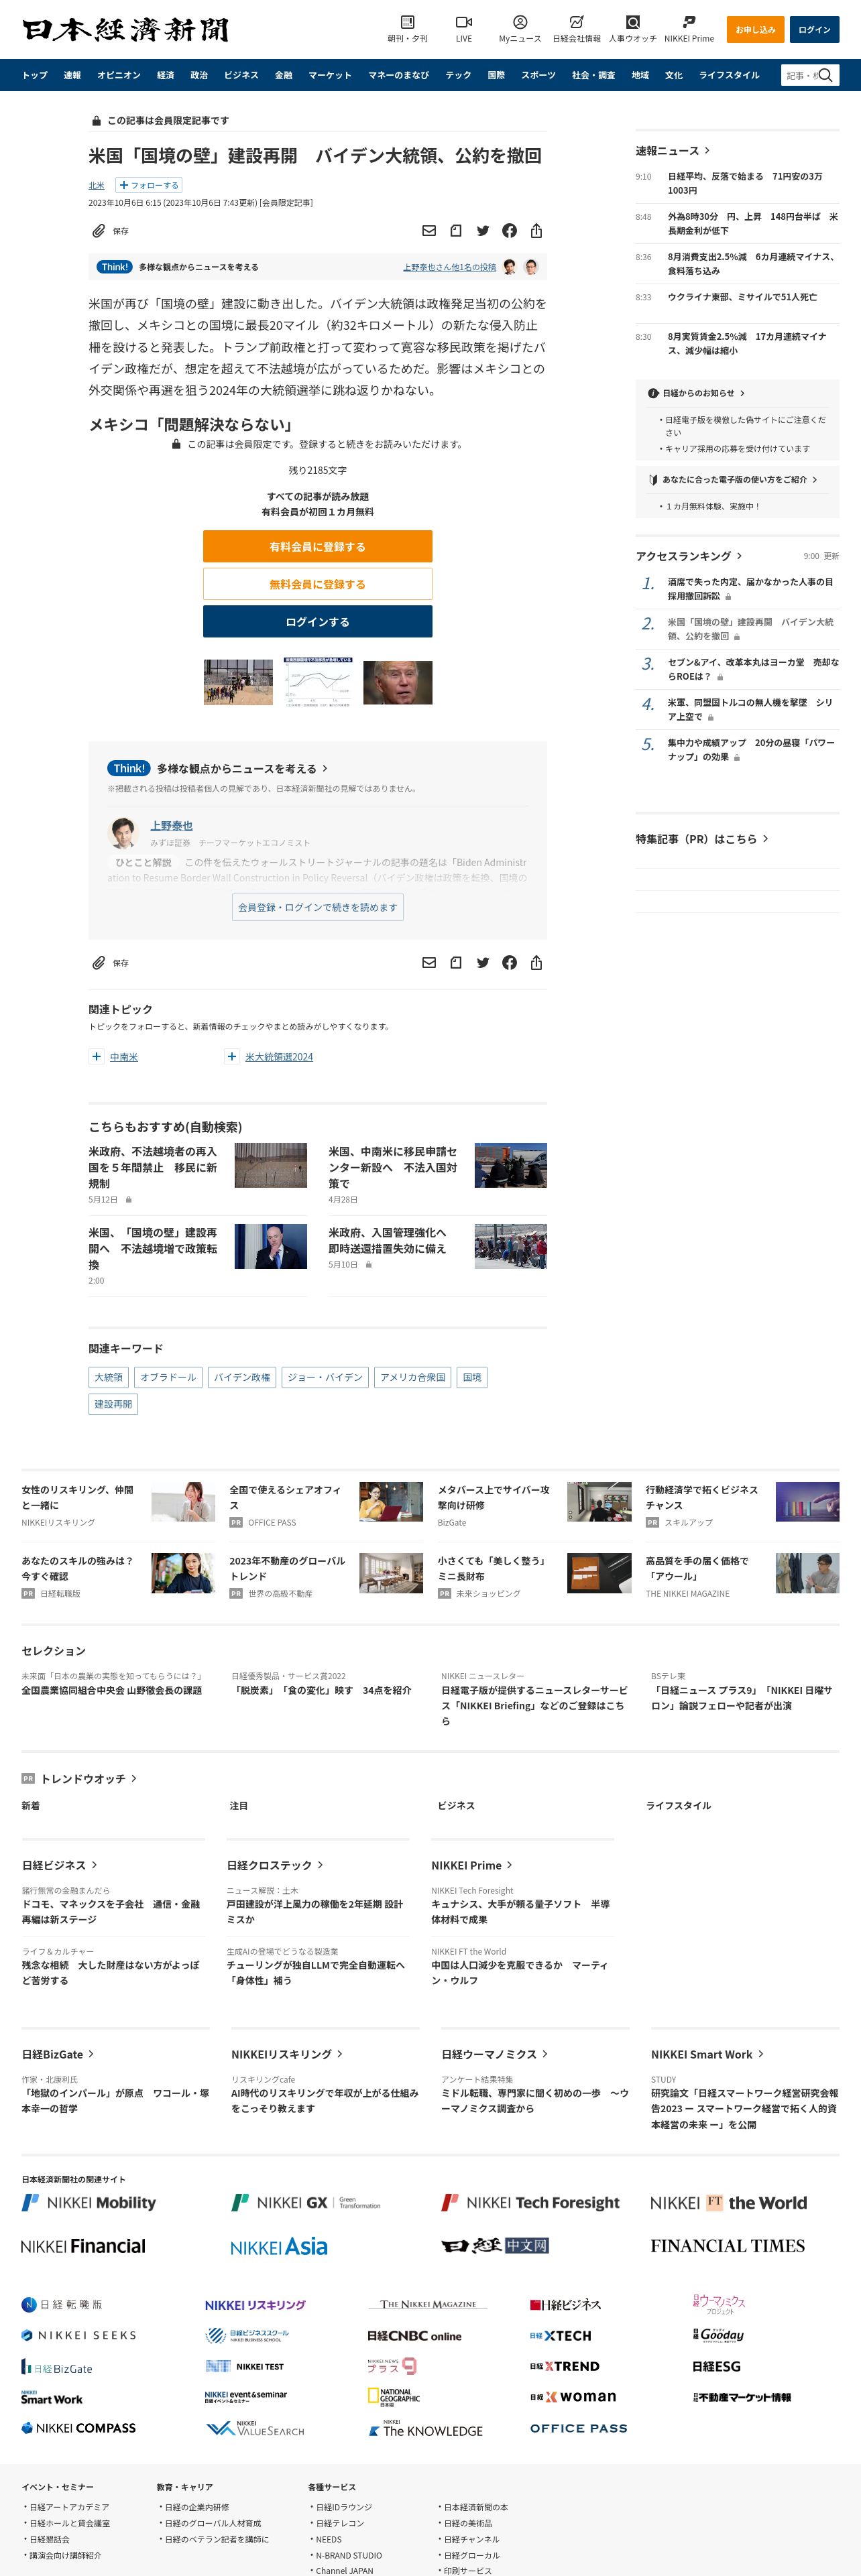Open 日経ビジネス section chevron
This screenshot has width=861, height=2576.
(95, 1865)
